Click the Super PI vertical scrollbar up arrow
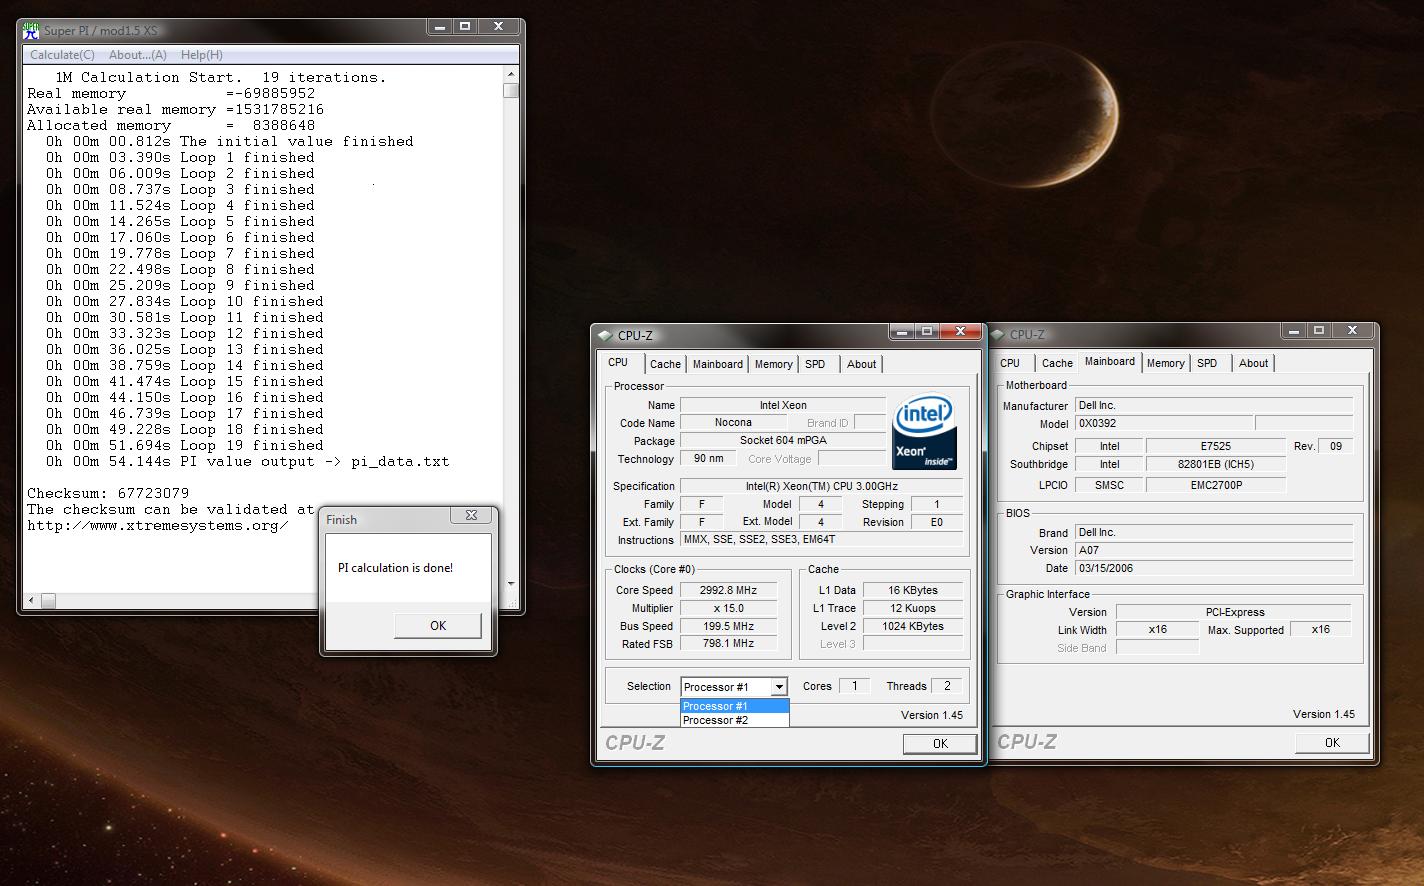This screenshot has width=1424, height=886. tap(511, 74)
